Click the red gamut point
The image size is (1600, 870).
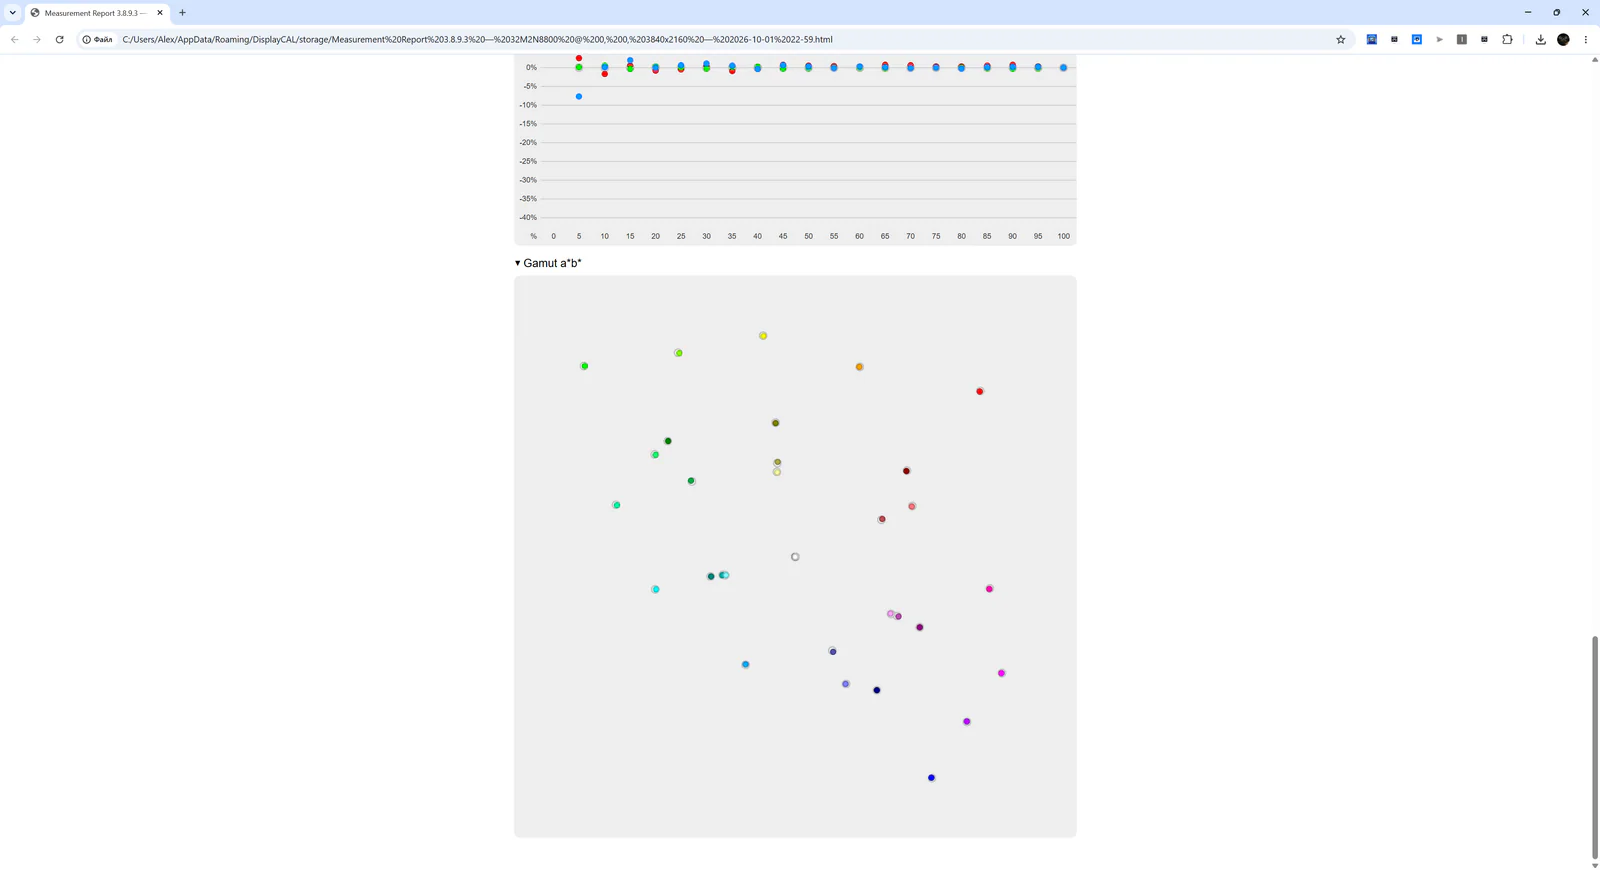(x=980, y=391)
